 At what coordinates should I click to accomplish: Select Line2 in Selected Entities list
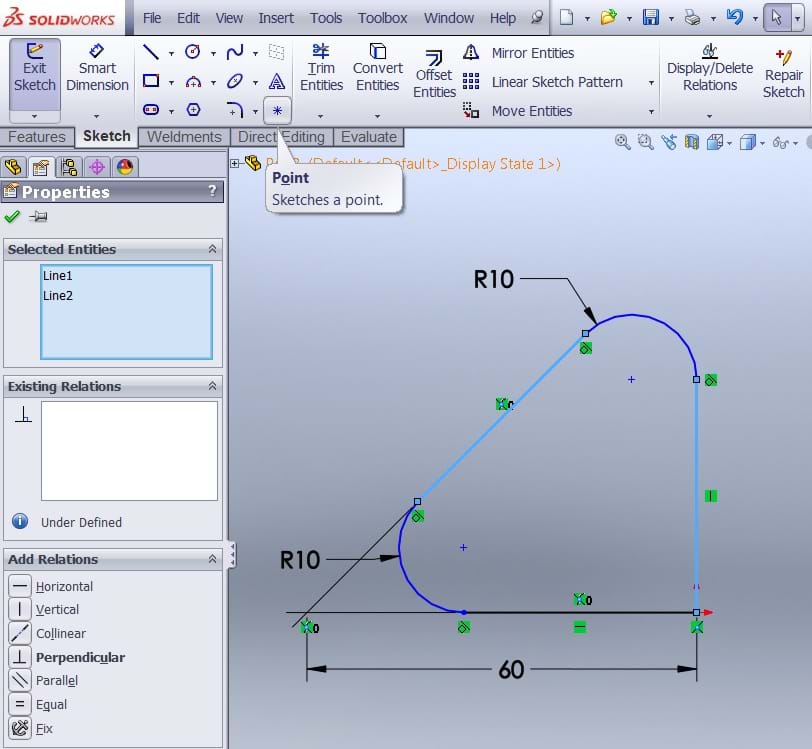click(x=58, y=296)
